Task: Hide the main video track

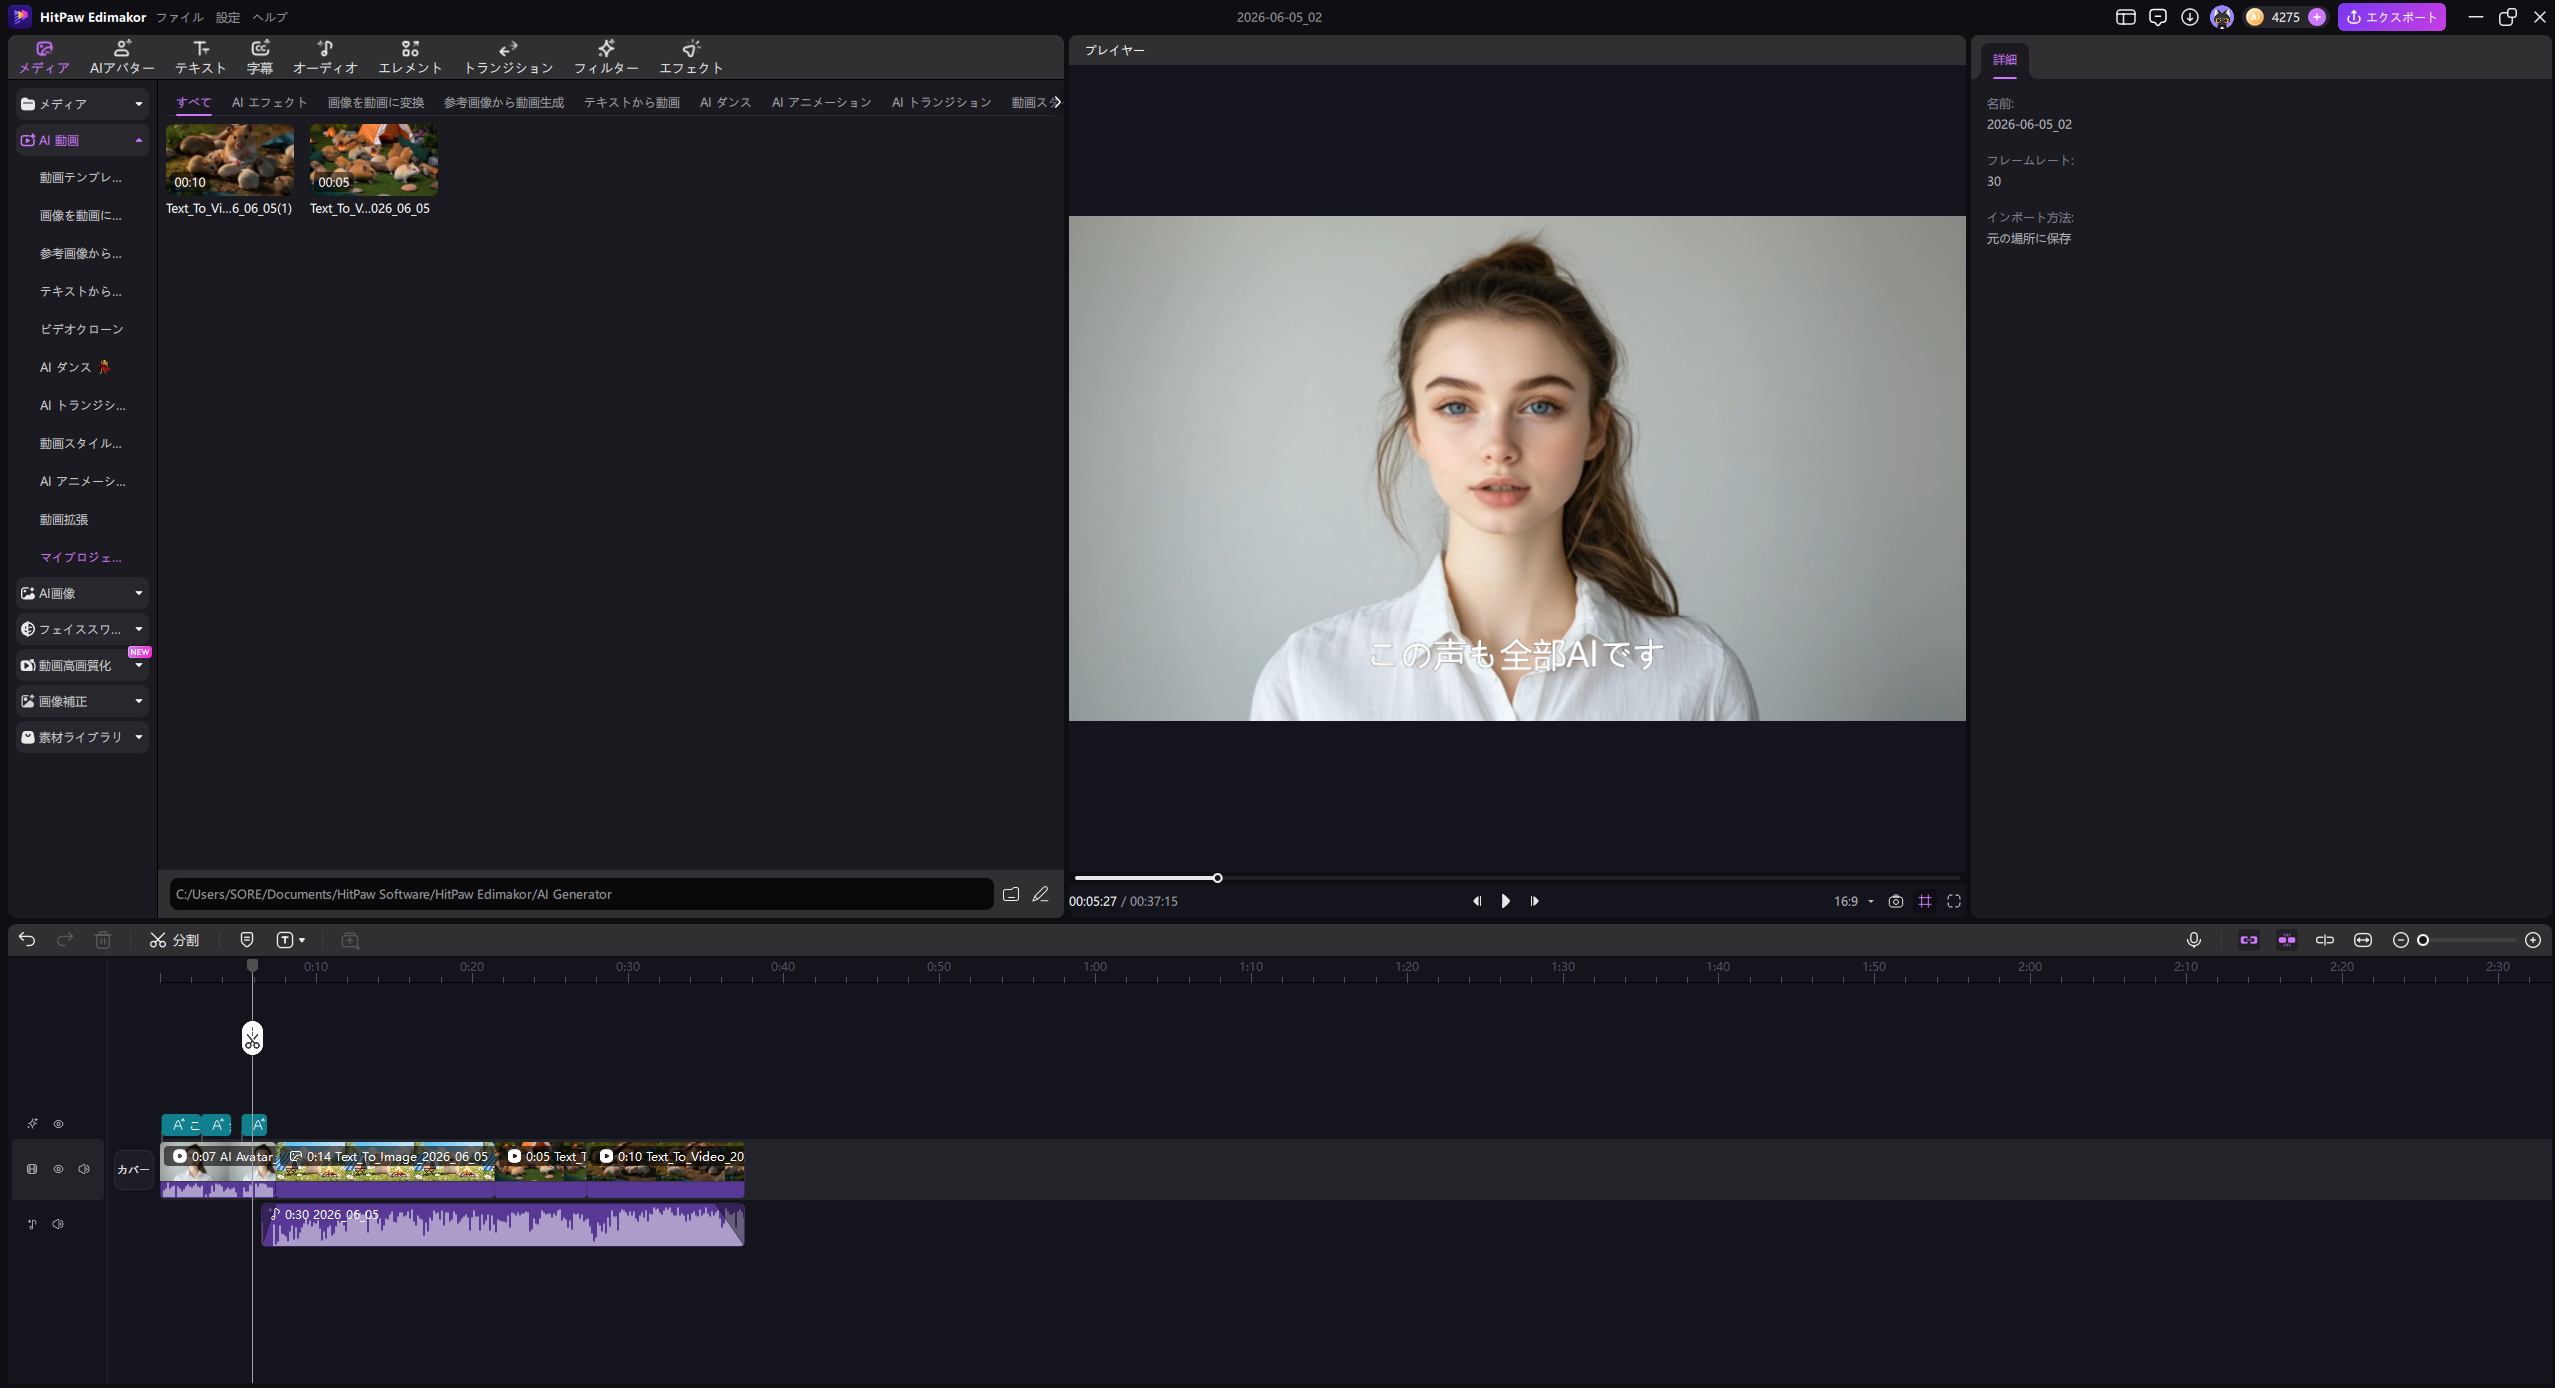Action: point(58,1169)
